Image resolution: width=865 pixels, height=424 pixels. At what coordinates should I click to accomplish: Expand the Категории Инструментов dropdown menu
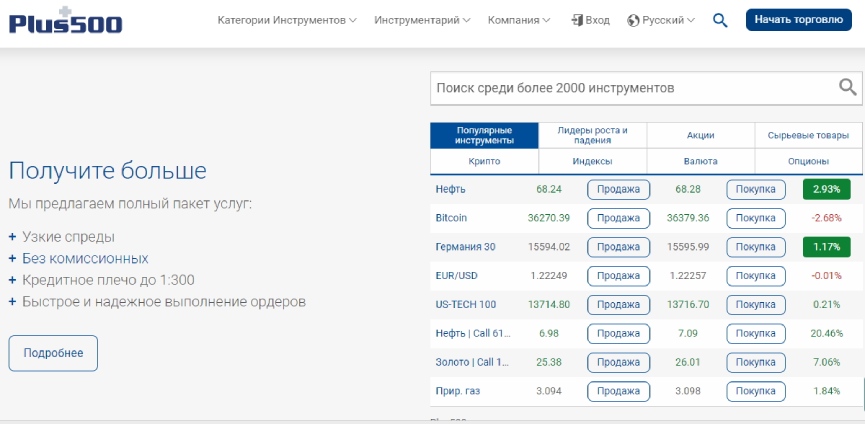pos(286,20)
